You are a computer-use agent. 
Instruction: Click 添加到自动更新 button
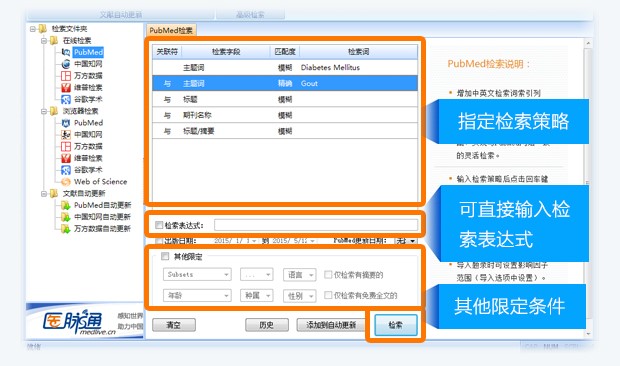[x=331, y=325]
